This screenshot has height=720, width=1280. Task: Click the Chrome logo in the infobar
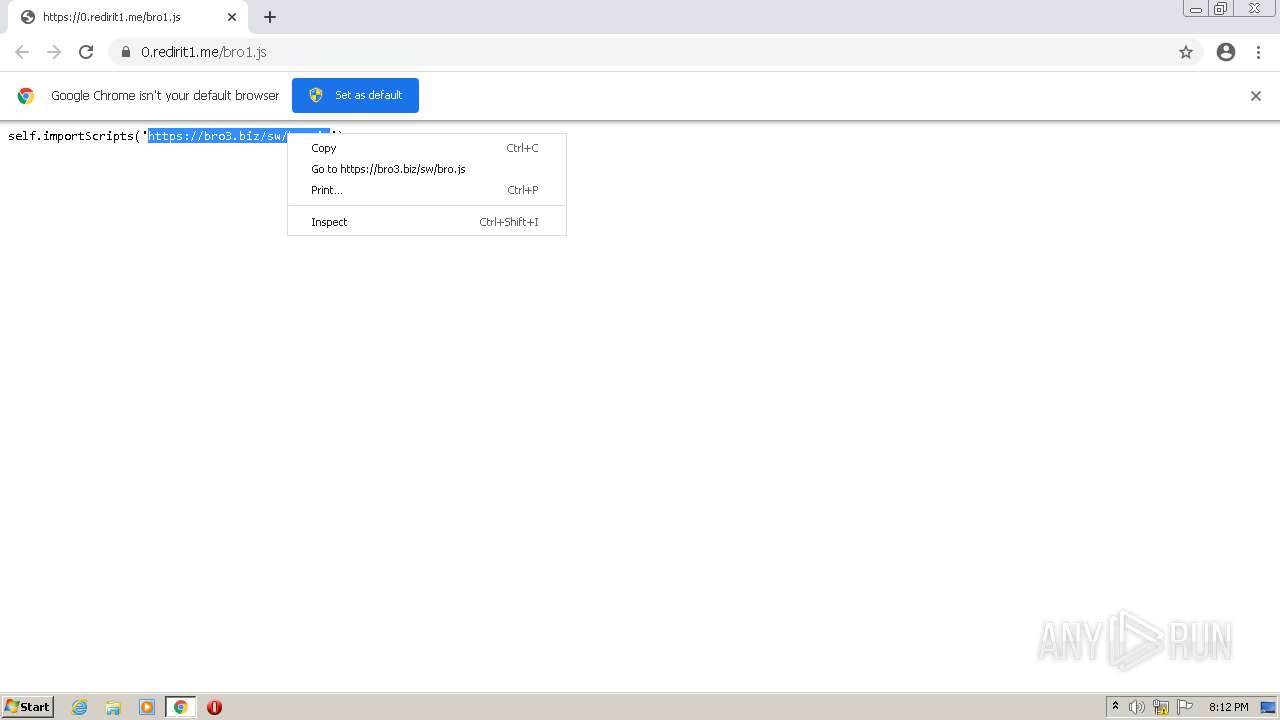coord(26,96)
